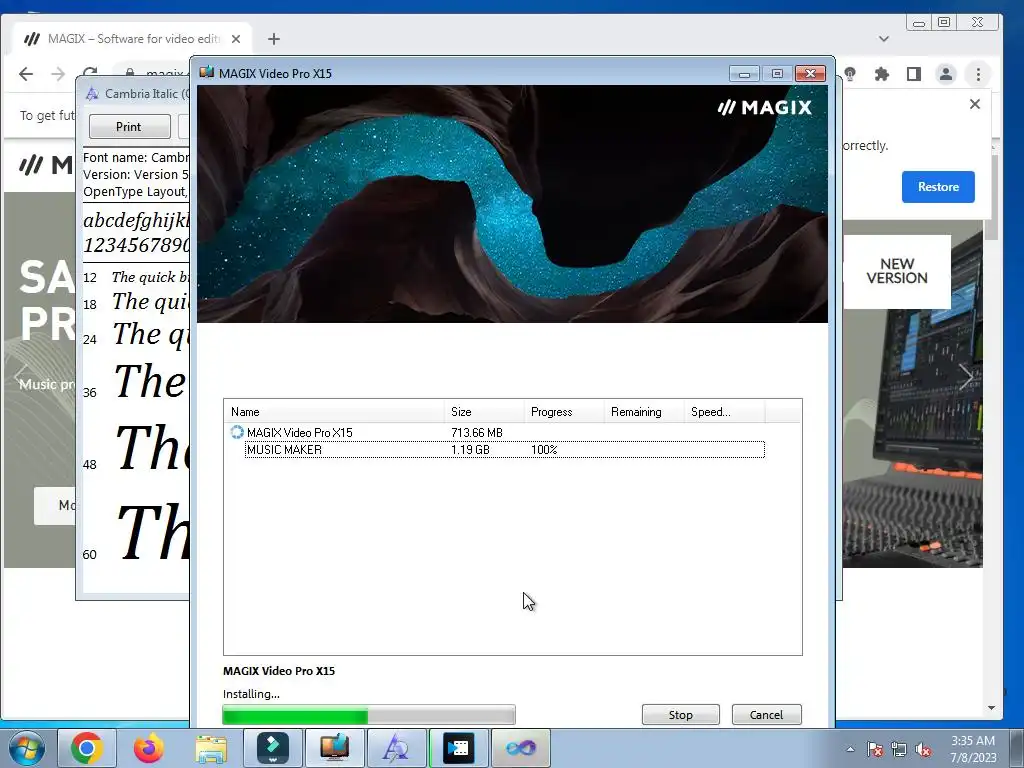Open the Windows Start menu

click(x=27, y=748)
